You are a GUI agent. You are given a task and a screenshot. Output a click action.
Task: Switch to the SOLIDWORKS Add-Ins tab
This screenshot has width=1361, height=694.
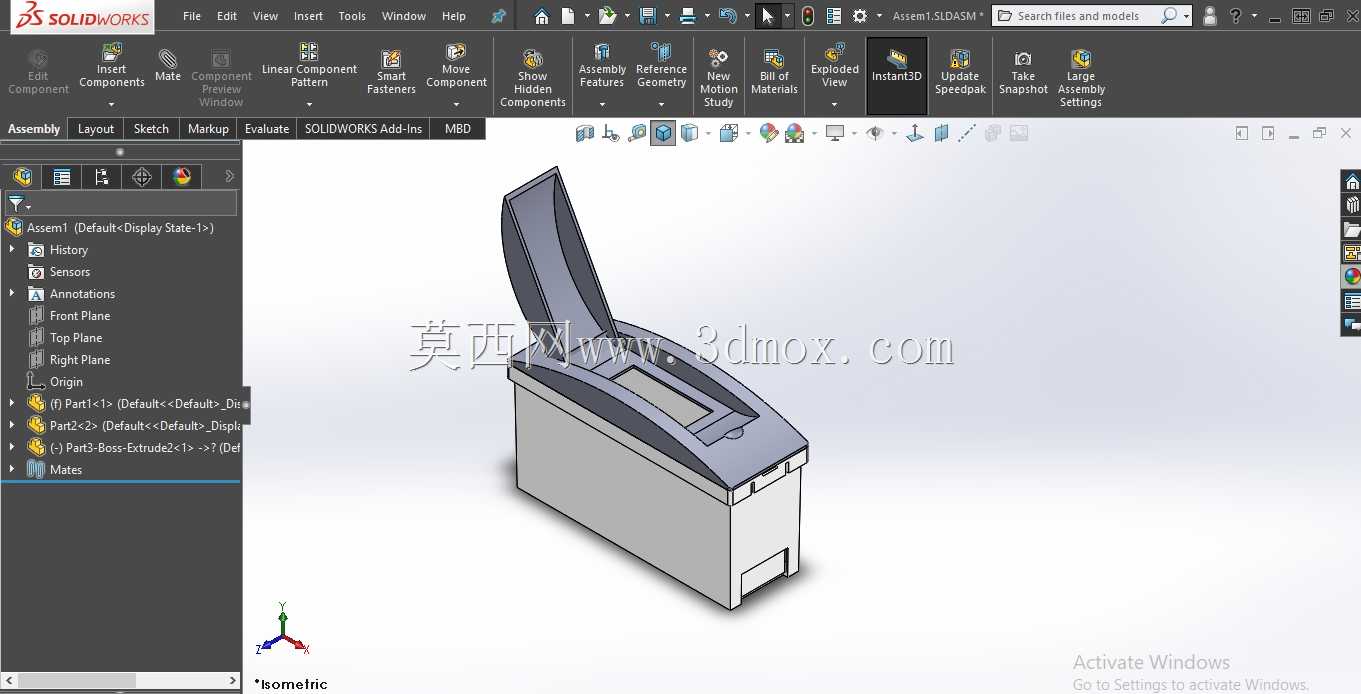(364, 128)
